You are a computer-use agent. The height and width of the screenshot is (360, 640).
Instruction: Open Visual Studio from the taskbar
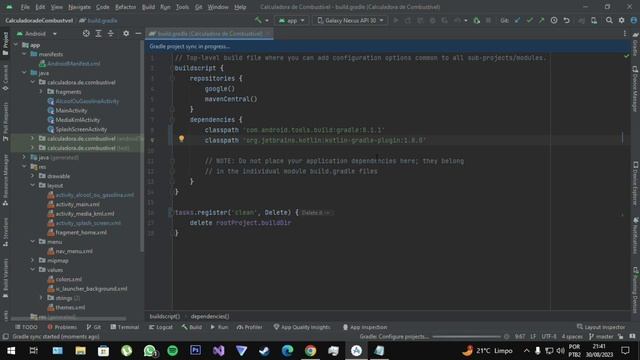tap(218, 351)
